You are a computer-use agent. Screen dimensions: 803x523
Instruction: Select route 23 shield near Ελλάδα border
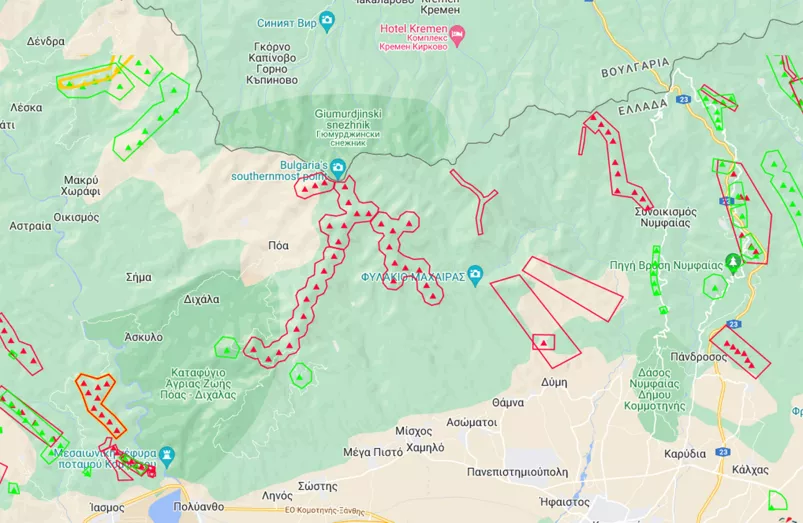683,99
